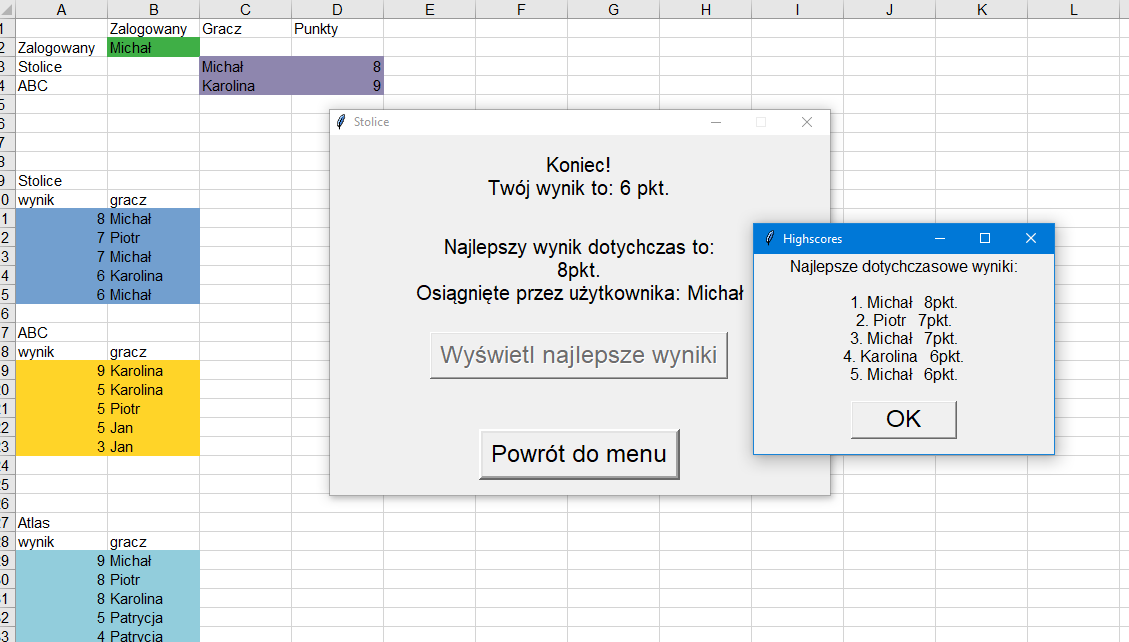The image size is (1129, 642).
Task: Click the Patrycja cell with score 5
Action: tap(153, 618)
